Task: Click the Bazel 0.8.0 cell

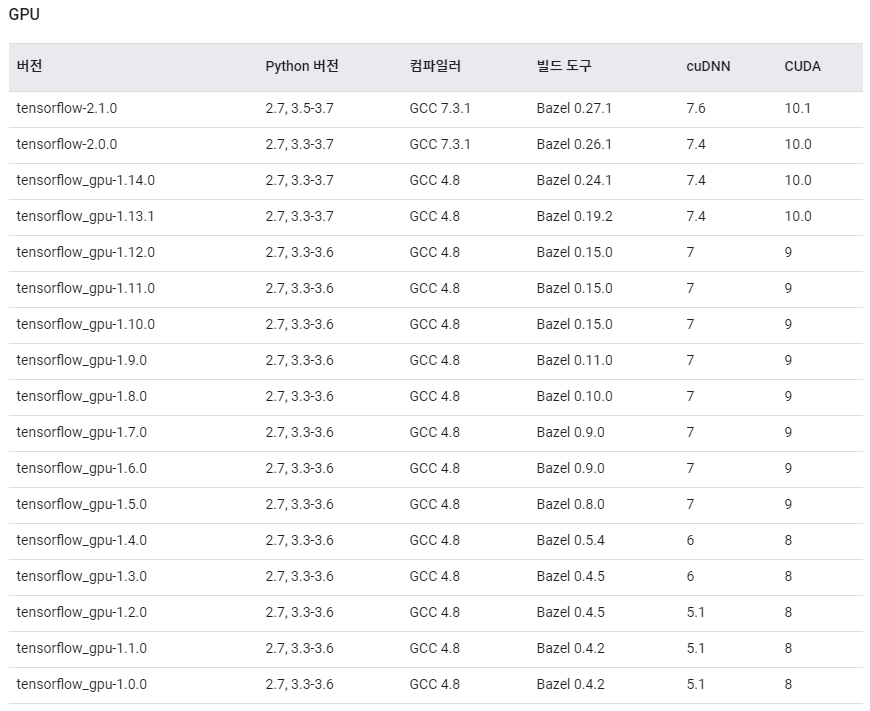Action: [570, 505]
